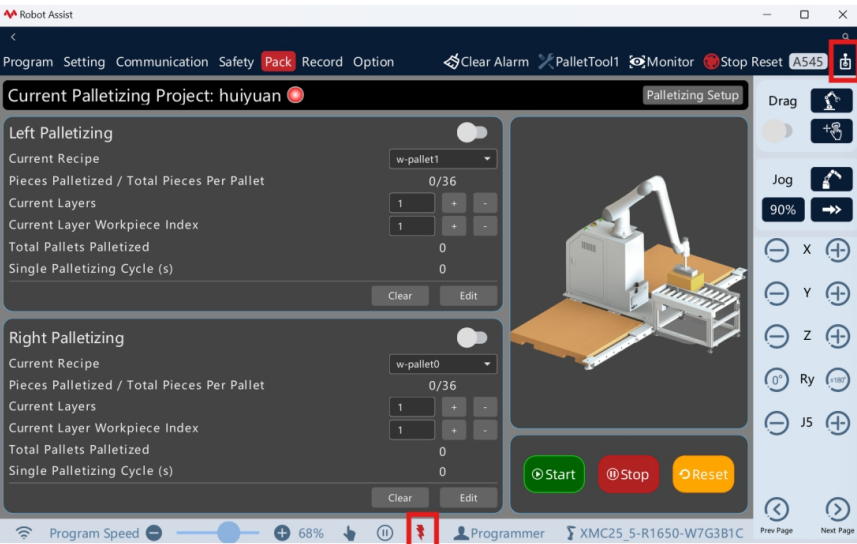Open the robot panel icon at top right
This screenshot has height=544, width=857.
click(845, 62)
